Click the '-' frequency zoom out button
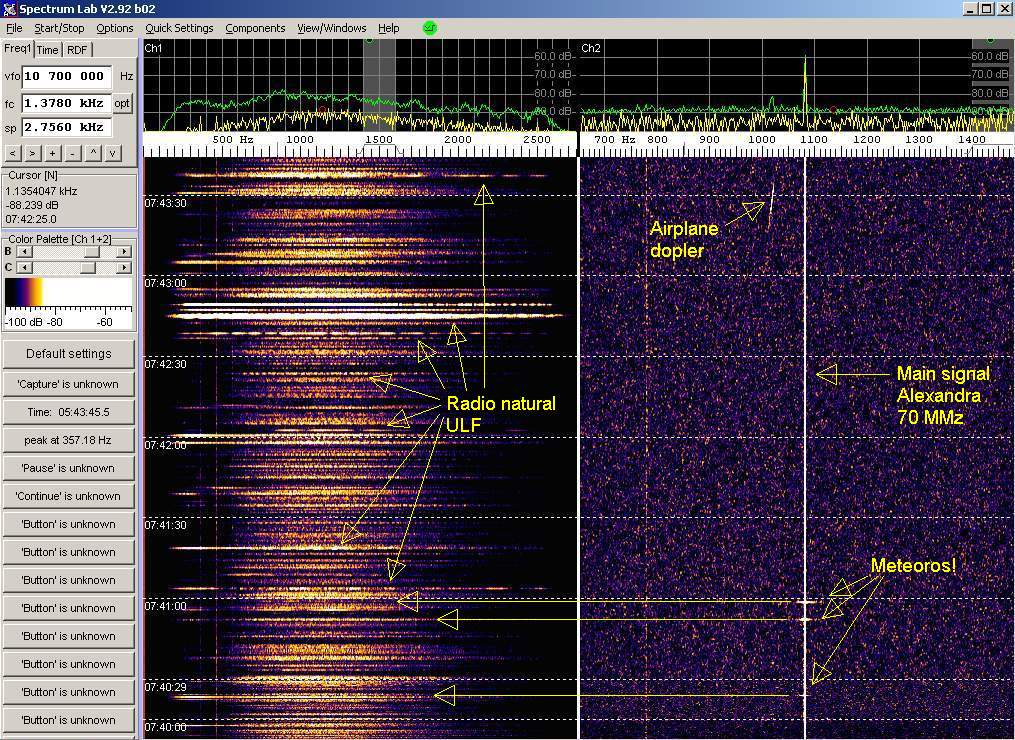The image size is (1015, 740). [70, 153]
